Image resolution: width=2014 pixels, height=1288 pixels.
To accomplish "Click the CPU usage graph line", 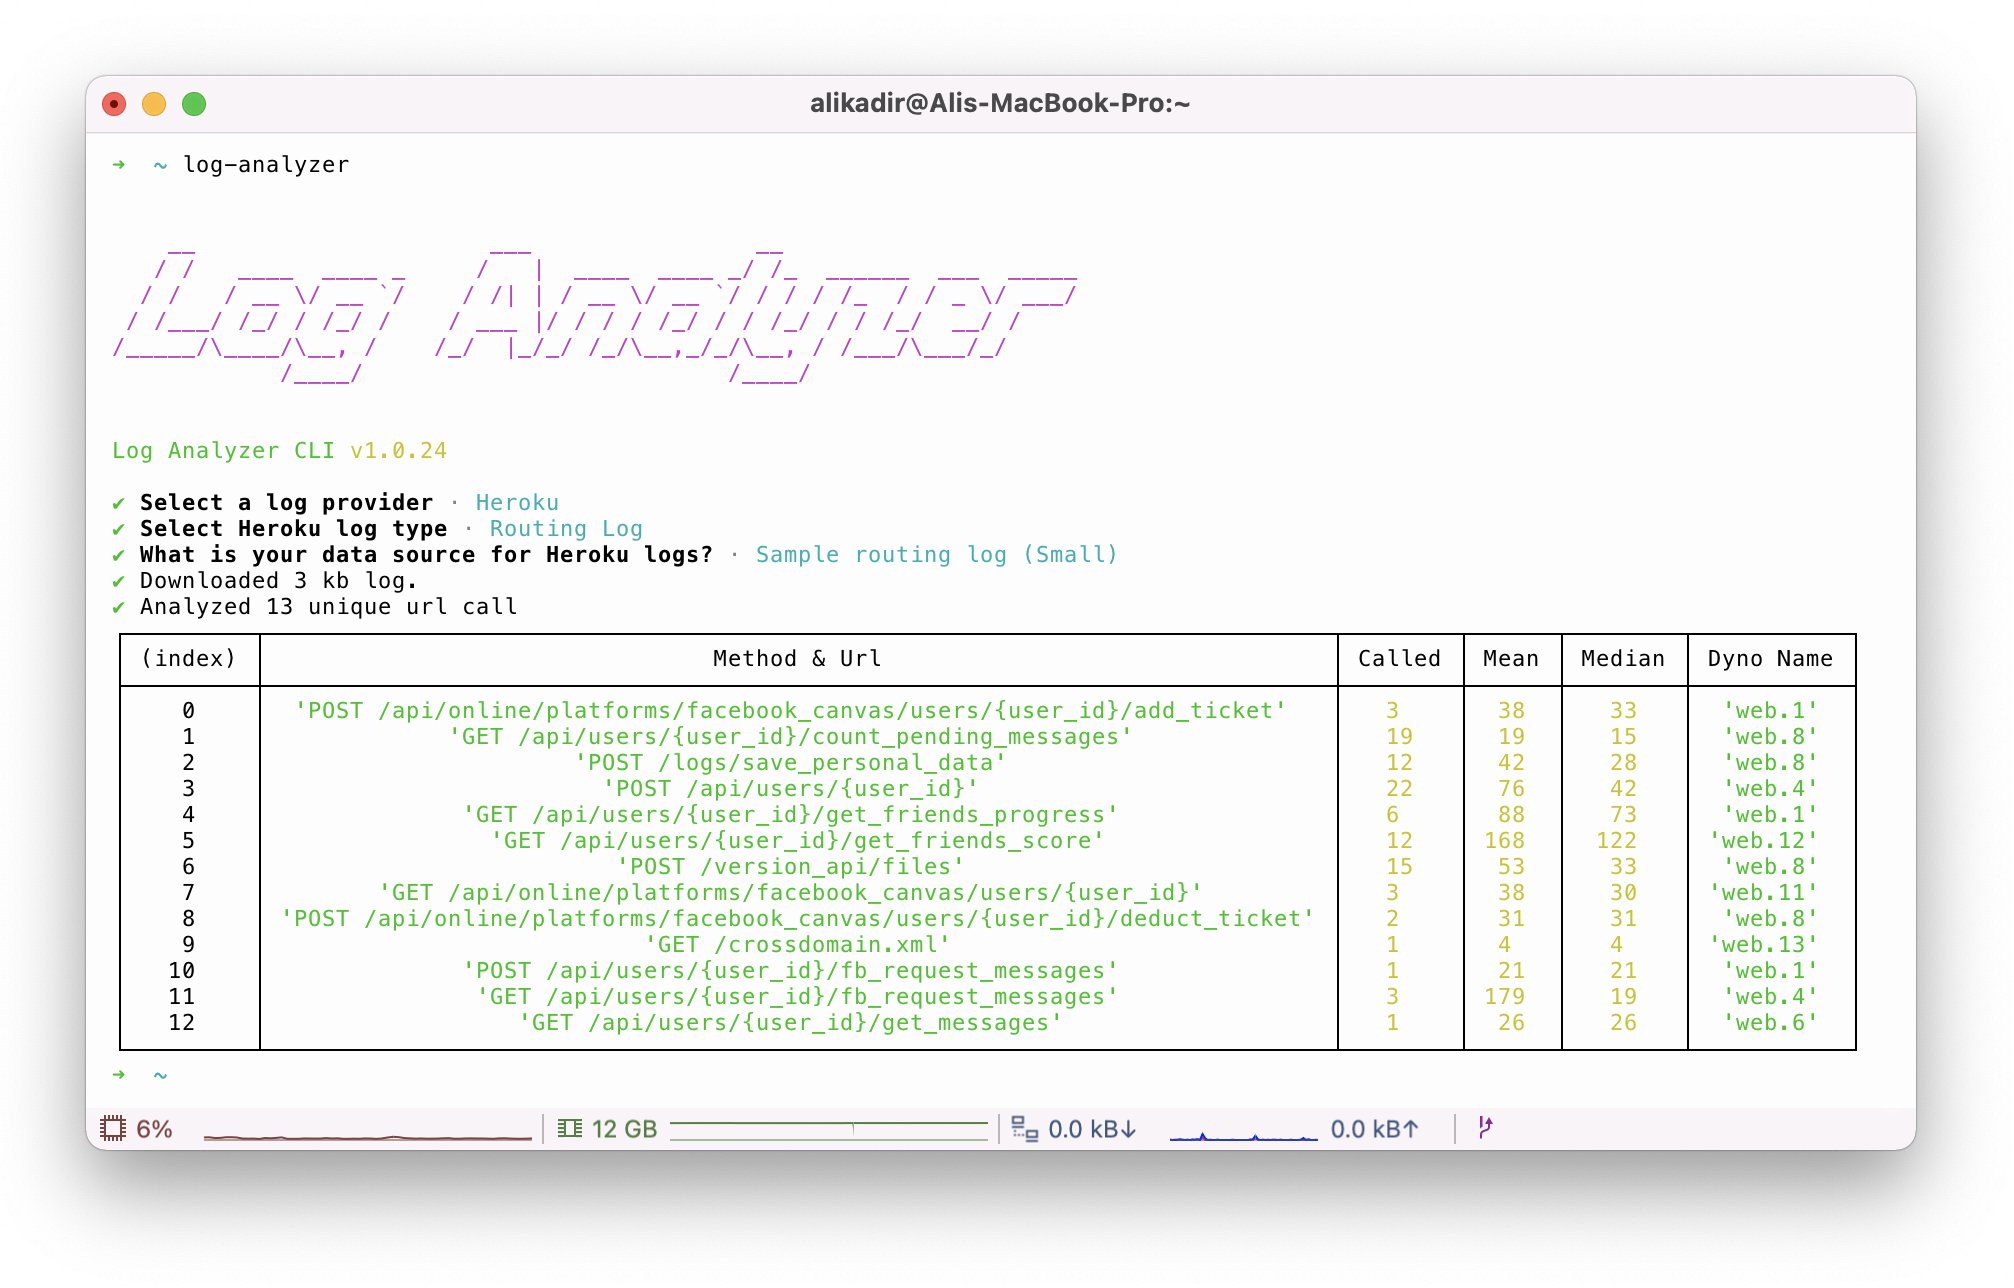I will coord(367,1137).
